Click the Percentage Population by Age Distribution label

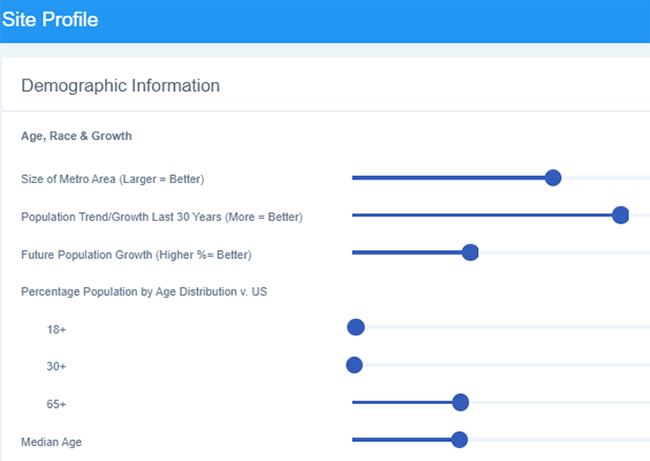(x=144, y=291)
